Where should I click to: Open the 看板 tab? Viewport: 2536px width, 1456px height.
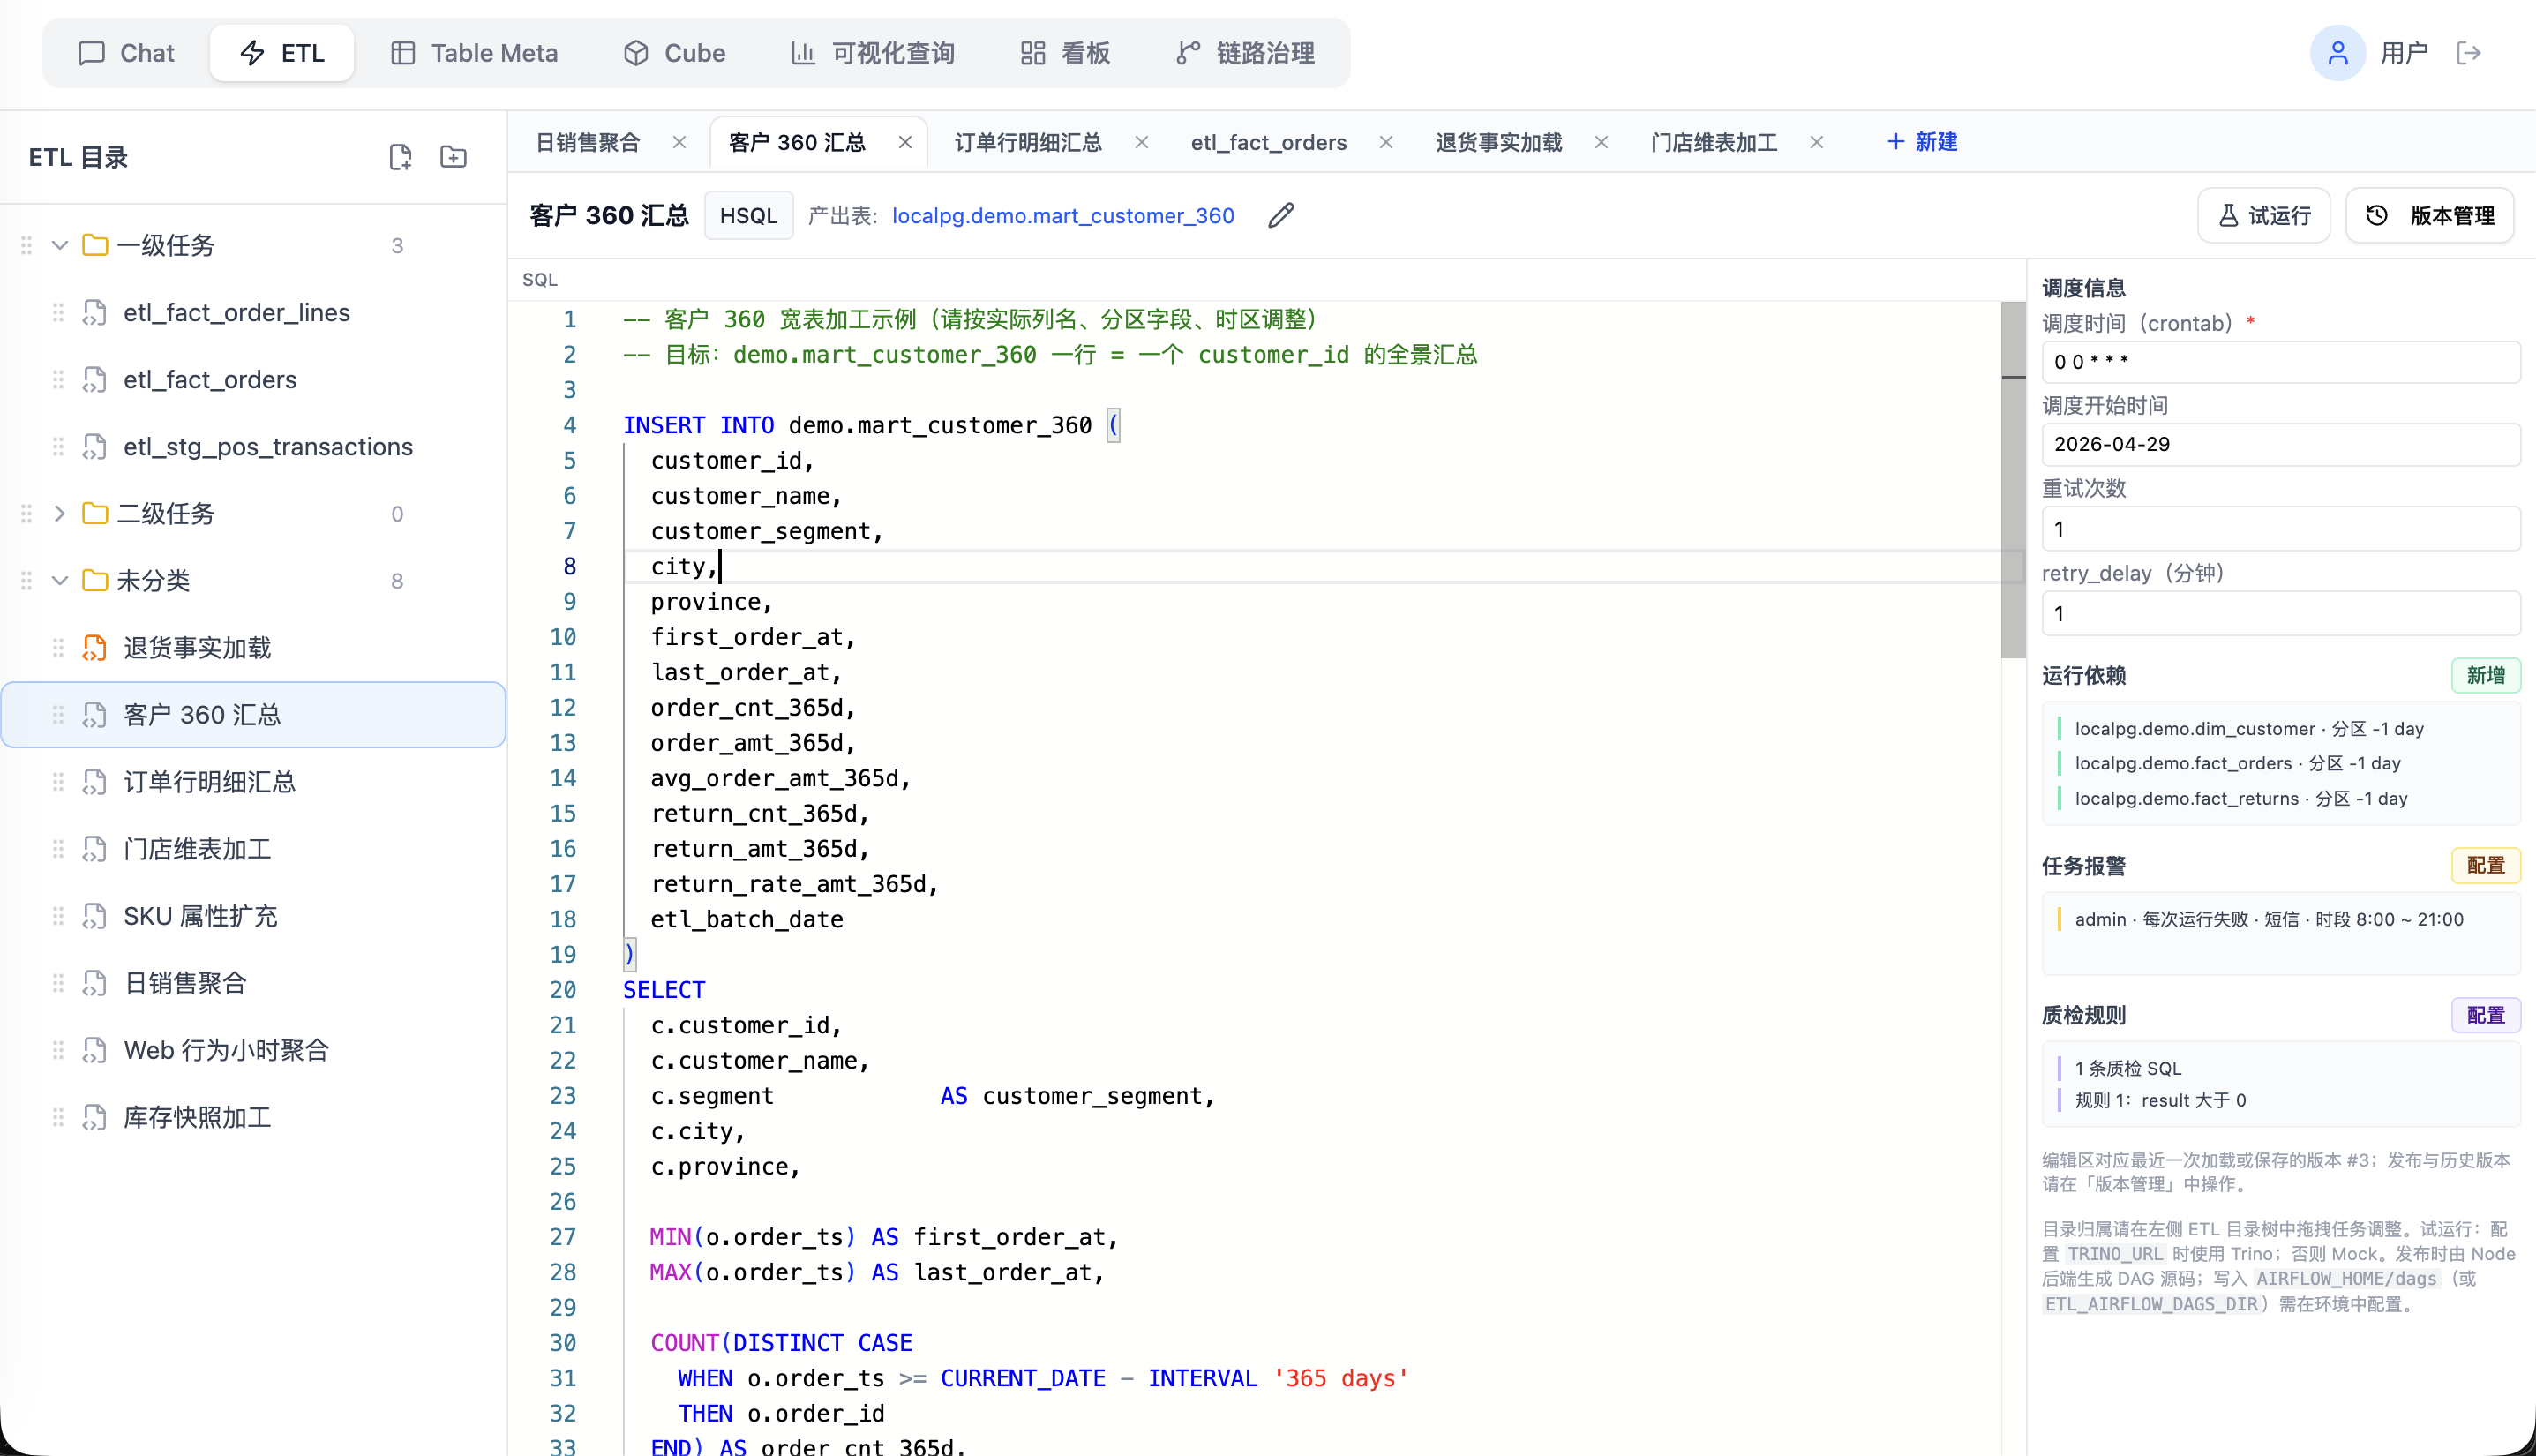coord(1065,53)
